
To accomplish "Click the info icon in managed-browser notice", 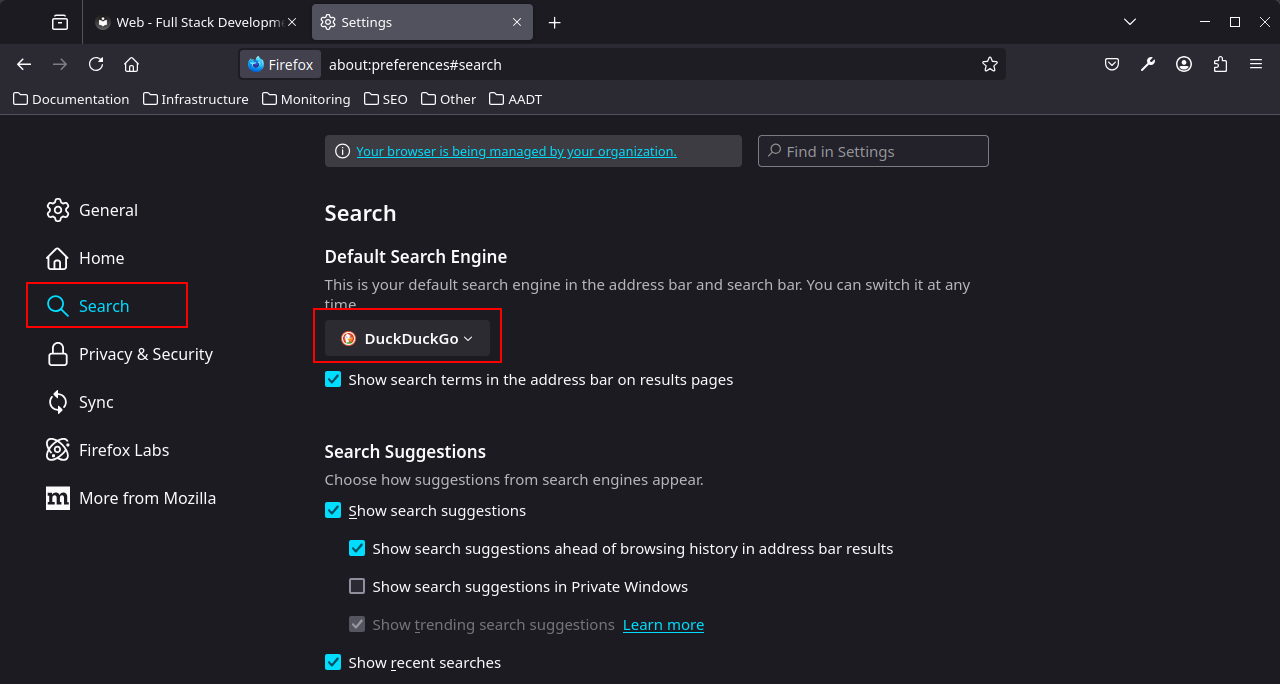I will (x=342, y=151).
